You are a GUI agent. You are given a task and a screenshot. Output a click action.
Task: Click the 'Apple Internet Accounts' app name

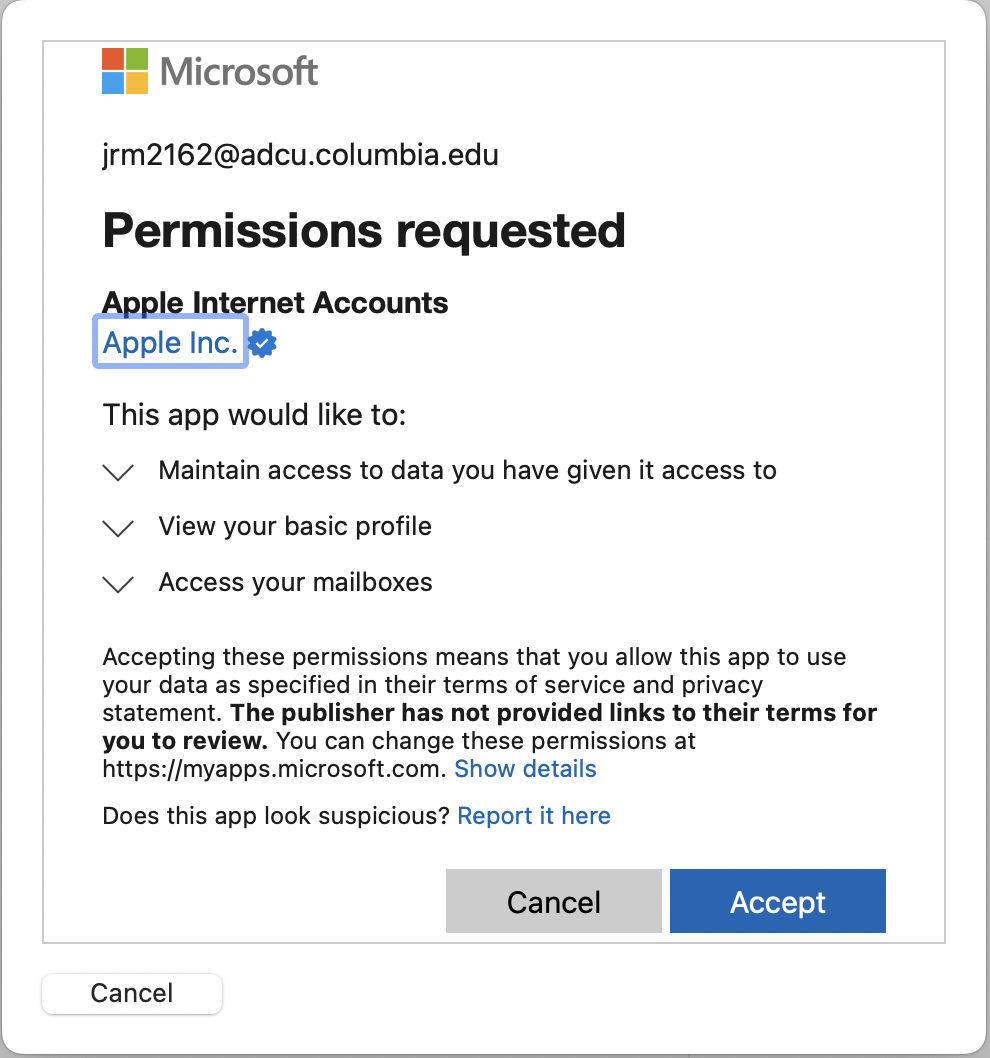(x=275, y=302)
